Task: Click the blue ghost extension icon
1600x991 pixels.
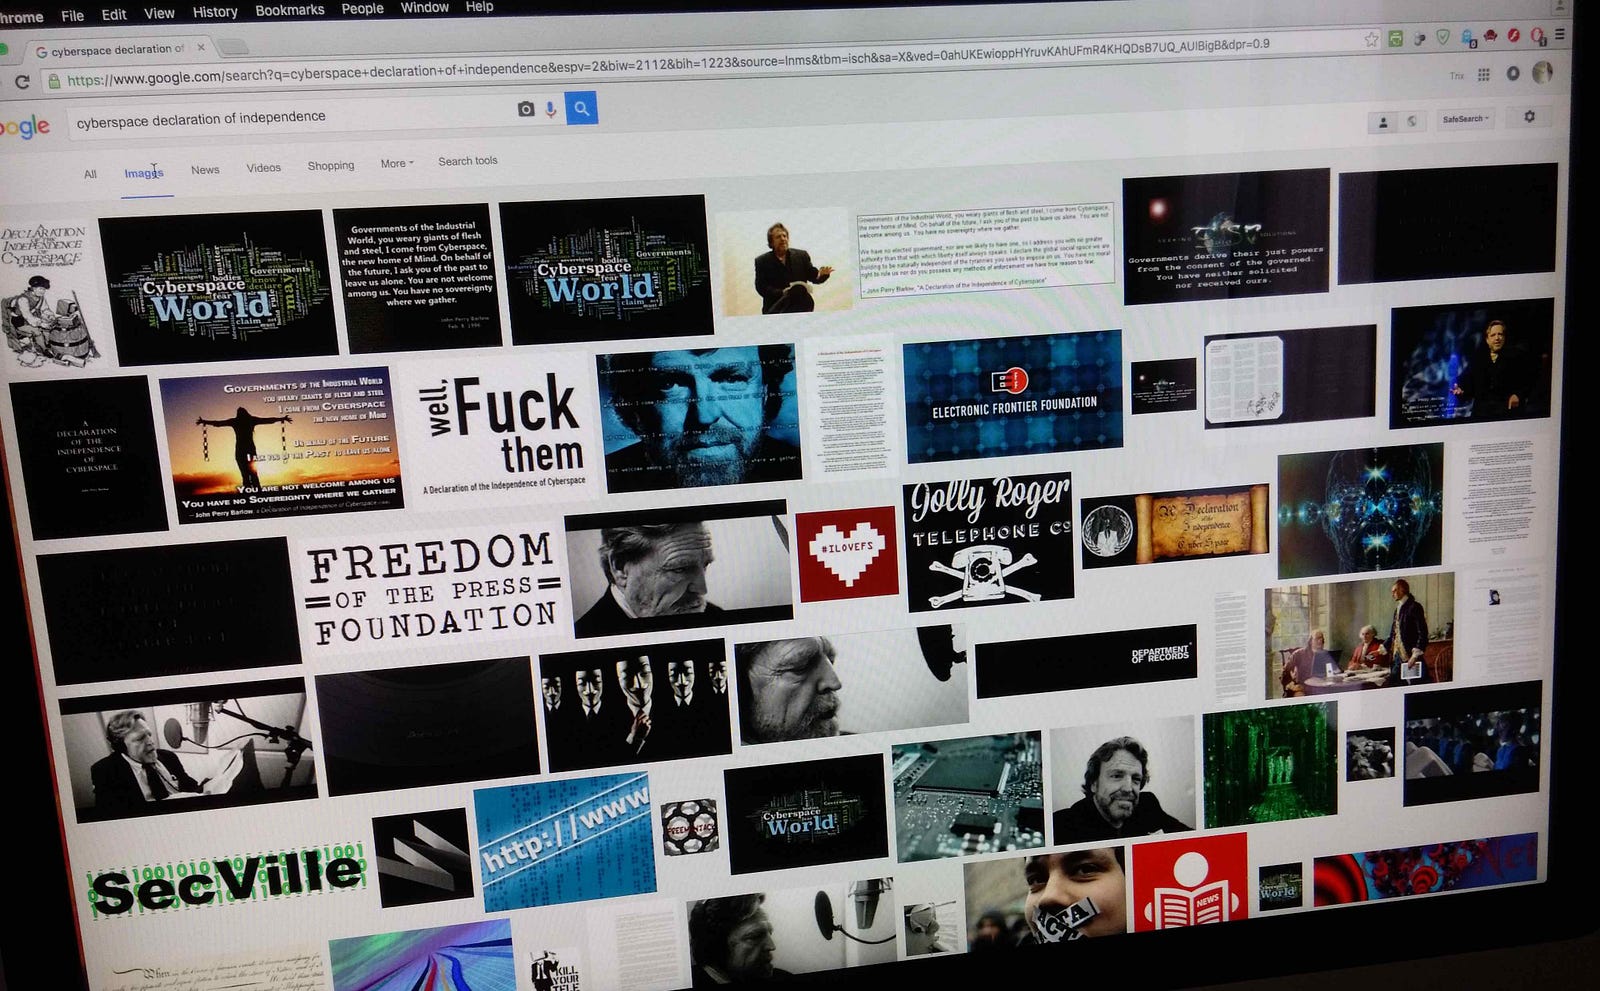Action: coord(1468,38)
